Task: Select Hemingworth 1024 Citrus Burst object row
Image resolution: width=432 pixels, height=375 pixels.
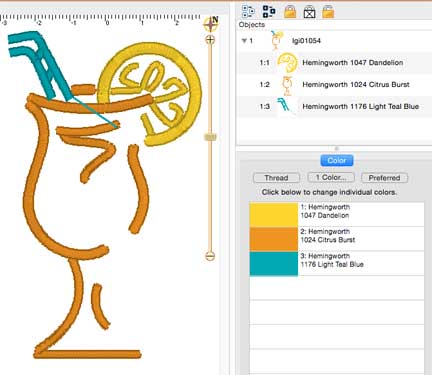Action: pyautogui.click(x=334, y=85)
